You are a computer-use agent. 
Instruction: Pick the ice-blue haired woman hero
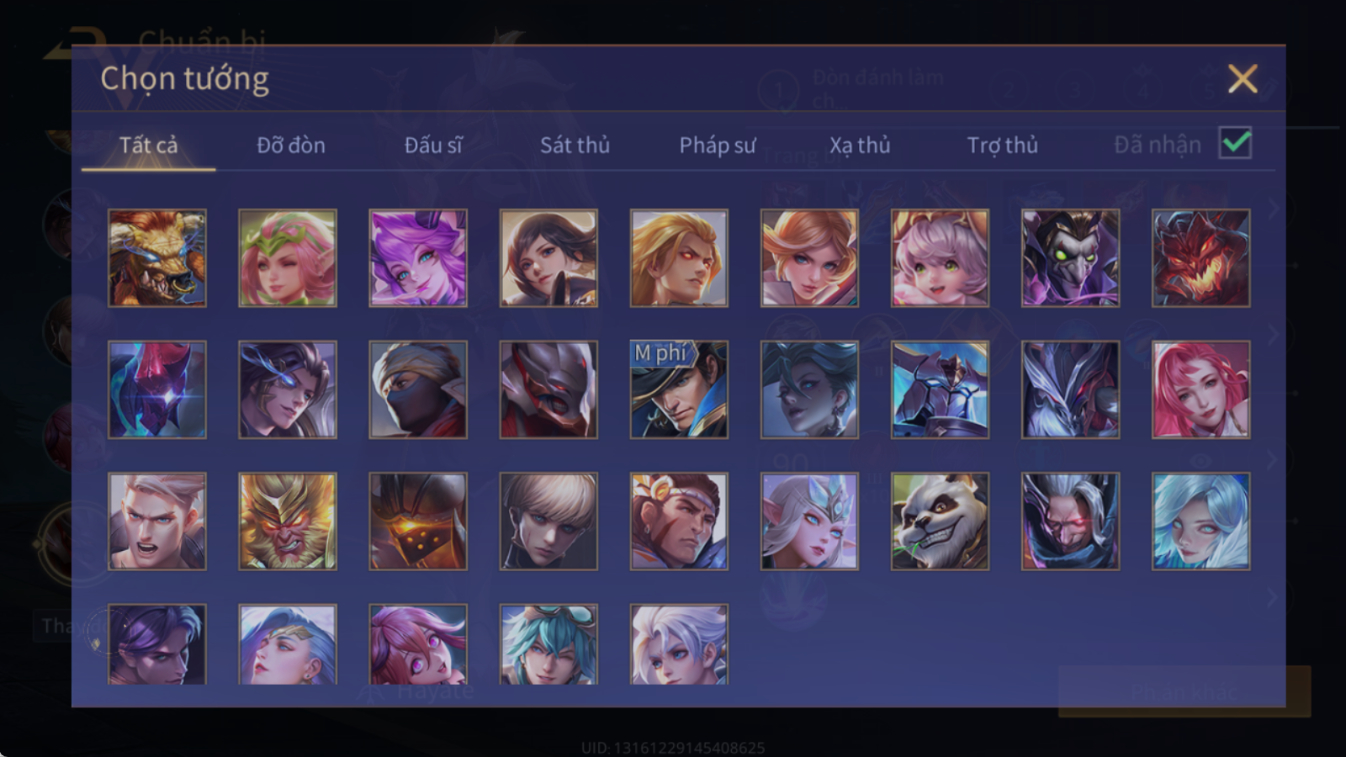[1201, 521]
